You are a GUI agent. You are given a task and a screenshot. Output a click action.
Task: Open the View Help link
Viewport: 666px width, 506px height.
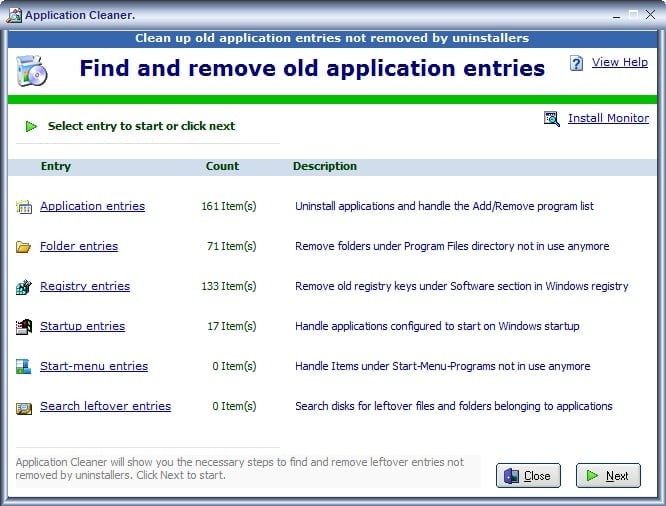[620, 62]
